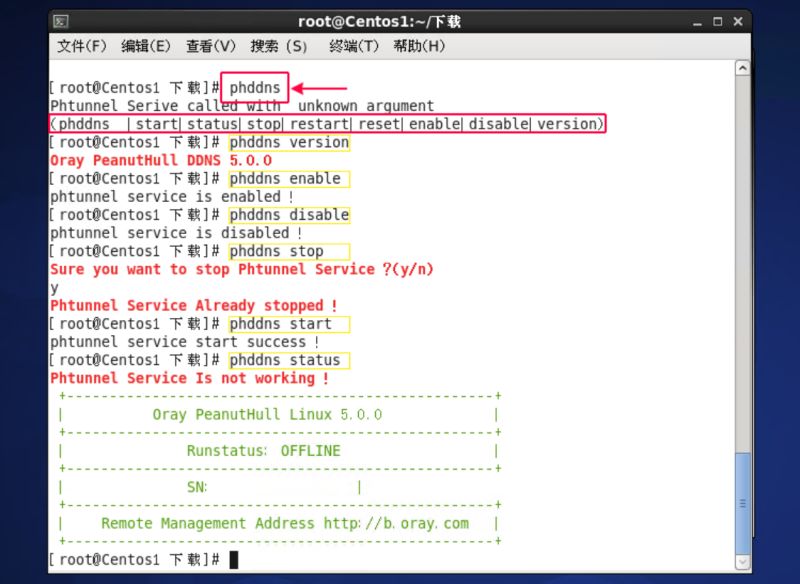Screen dimensions: 800x584
Task: Click the block cursor at the last prompt
Action: click(234, 559)
